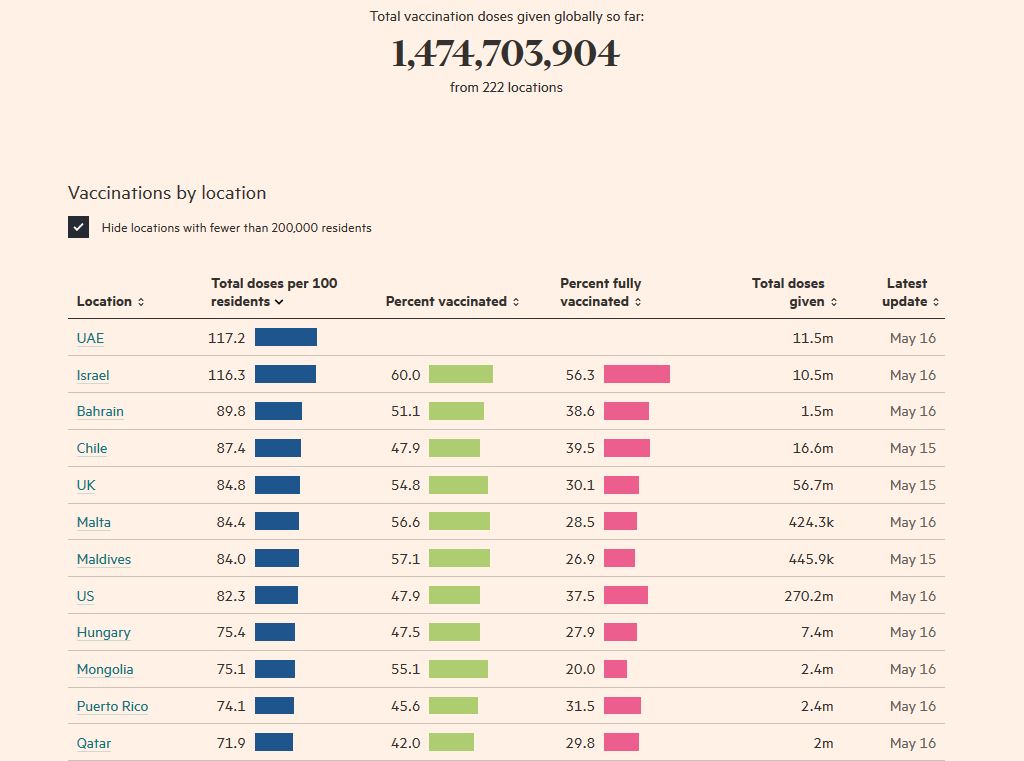
Task: Open the UAE location link
Action: (90, 338)
